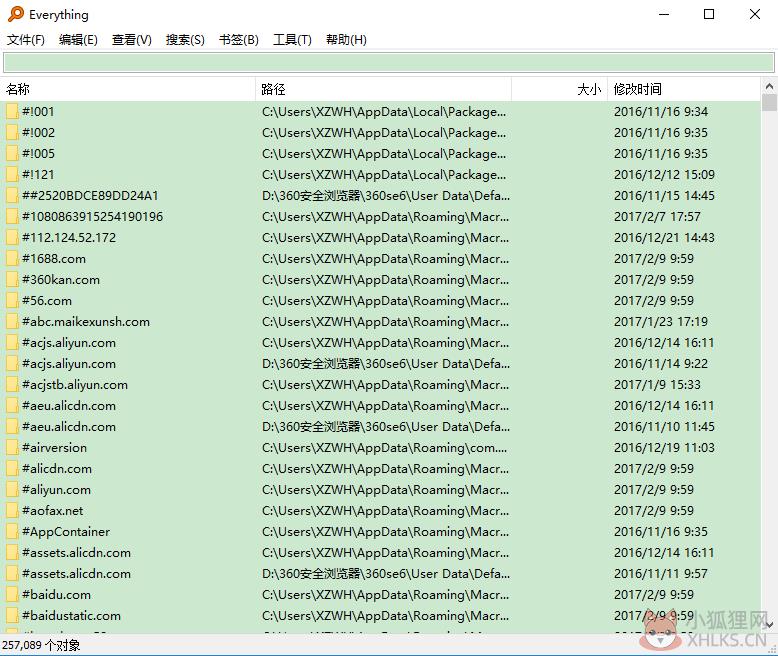Click folder icon of #!002

point(12,132)
